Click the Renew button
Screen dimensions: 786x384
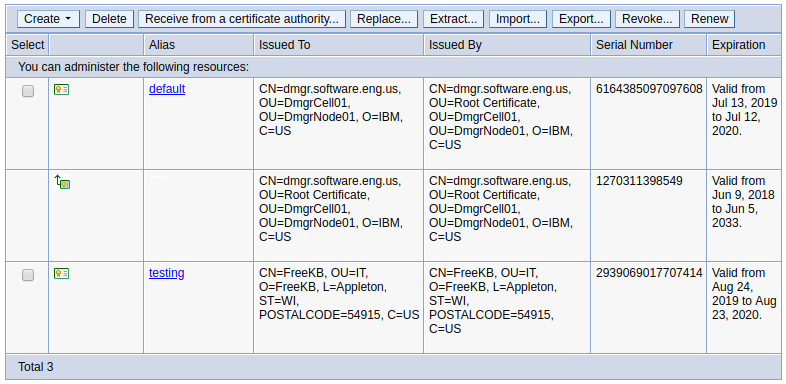pos(709,19)
